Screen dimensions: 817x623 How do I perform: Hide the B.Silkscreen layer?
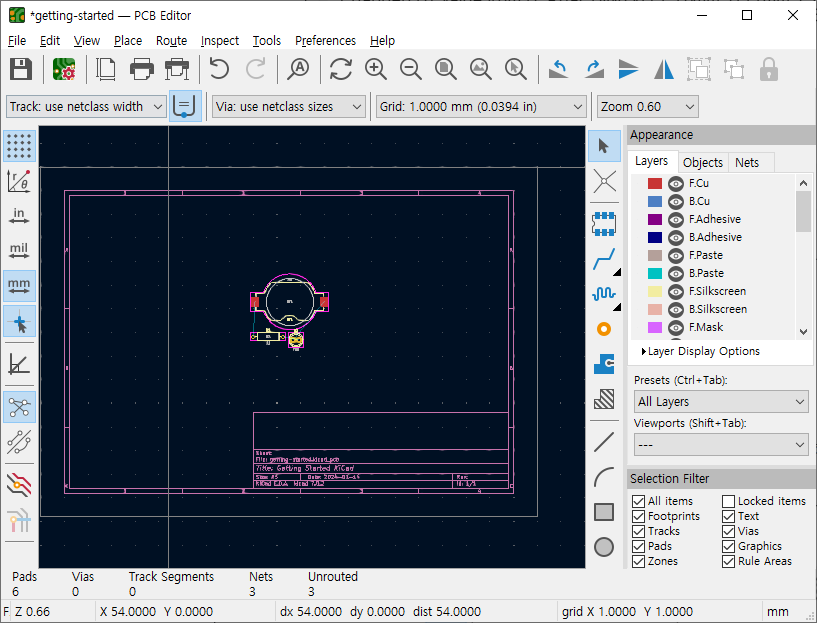(676, 309)
